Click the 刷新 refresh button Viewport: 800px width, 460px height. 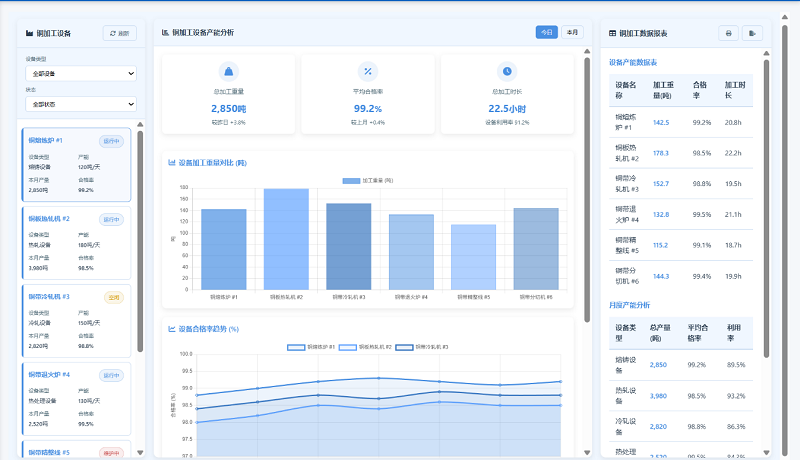coord(119,33)
